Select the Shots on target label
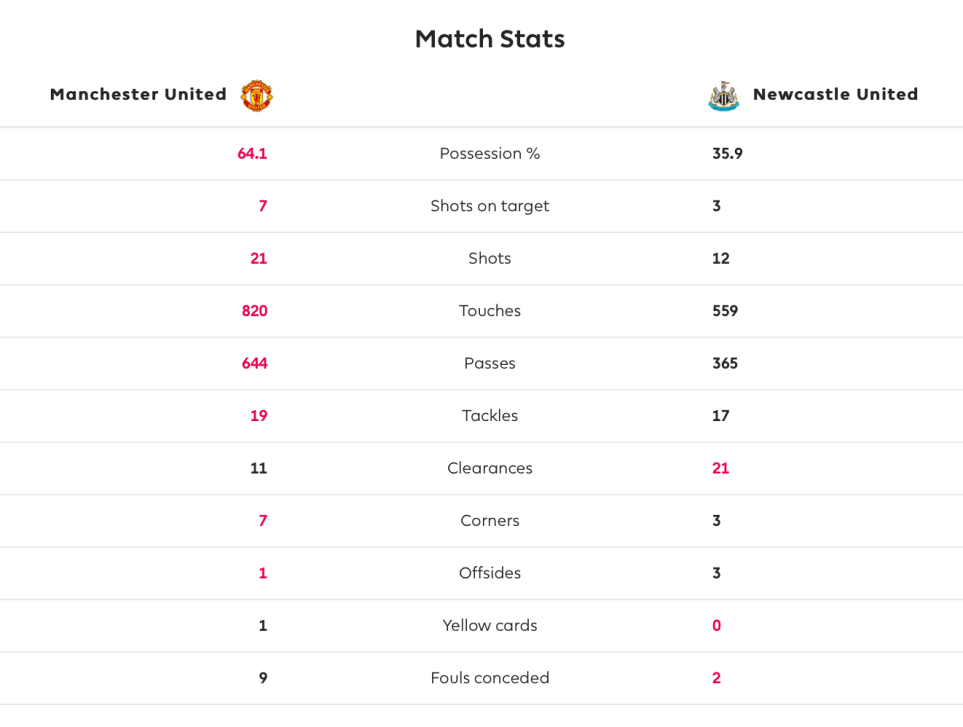963x727 pixels. [x=490, y=206]
